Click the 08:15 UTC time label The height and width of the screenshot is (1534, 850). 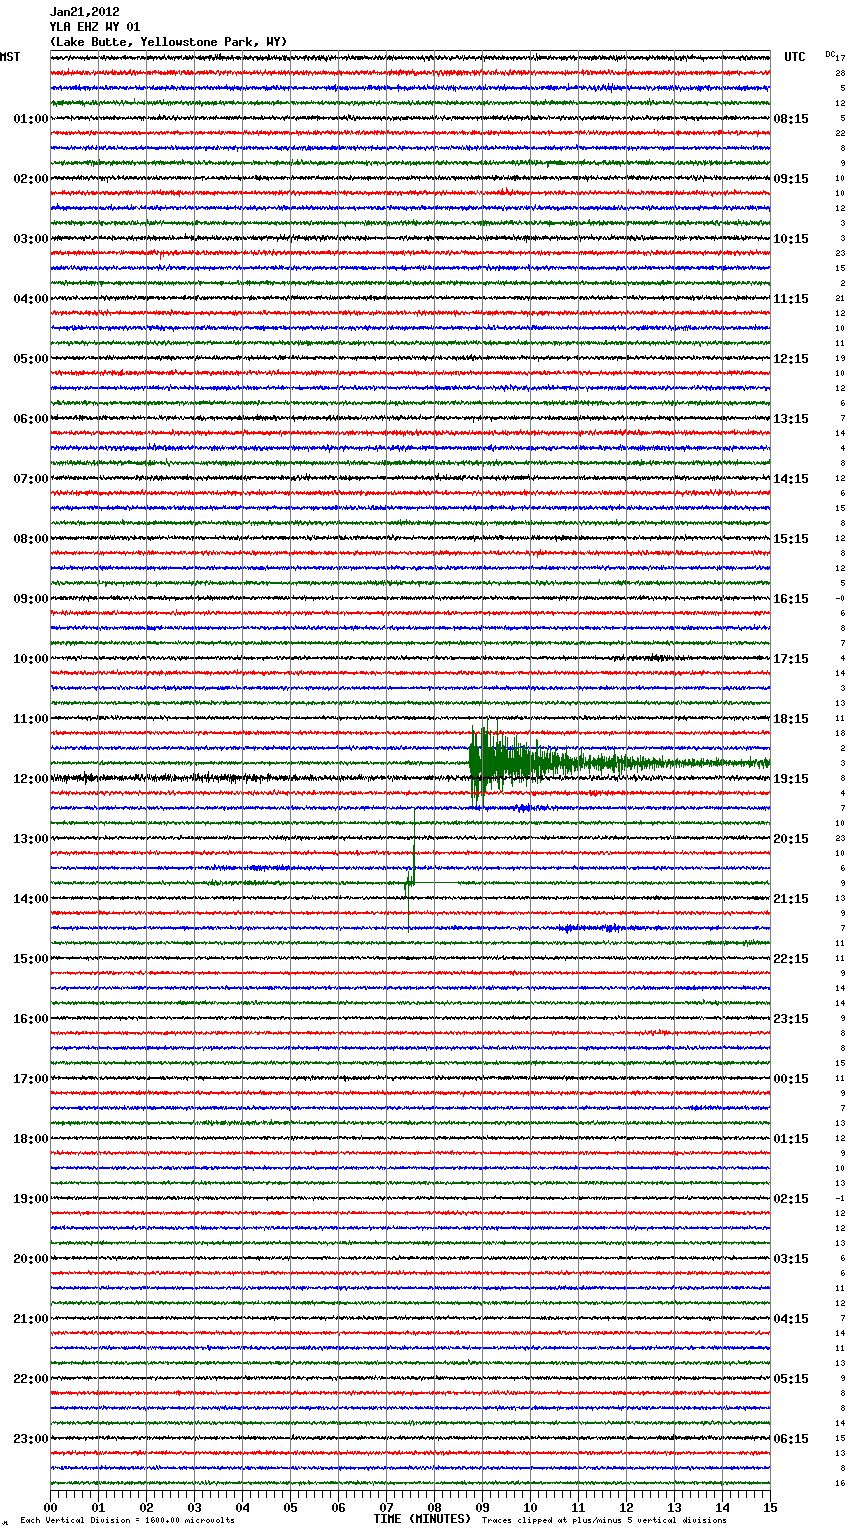pos(791,119)
